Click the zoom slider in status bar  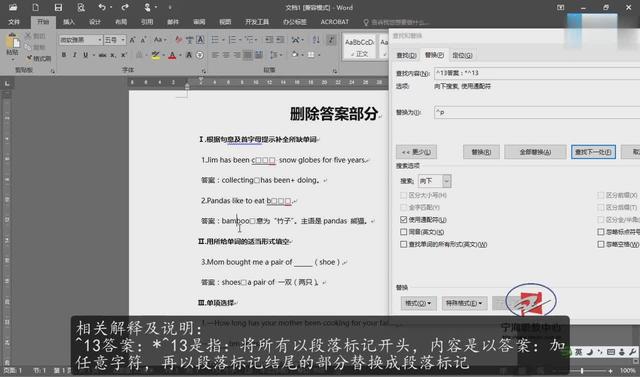click(x=582, y=370)
